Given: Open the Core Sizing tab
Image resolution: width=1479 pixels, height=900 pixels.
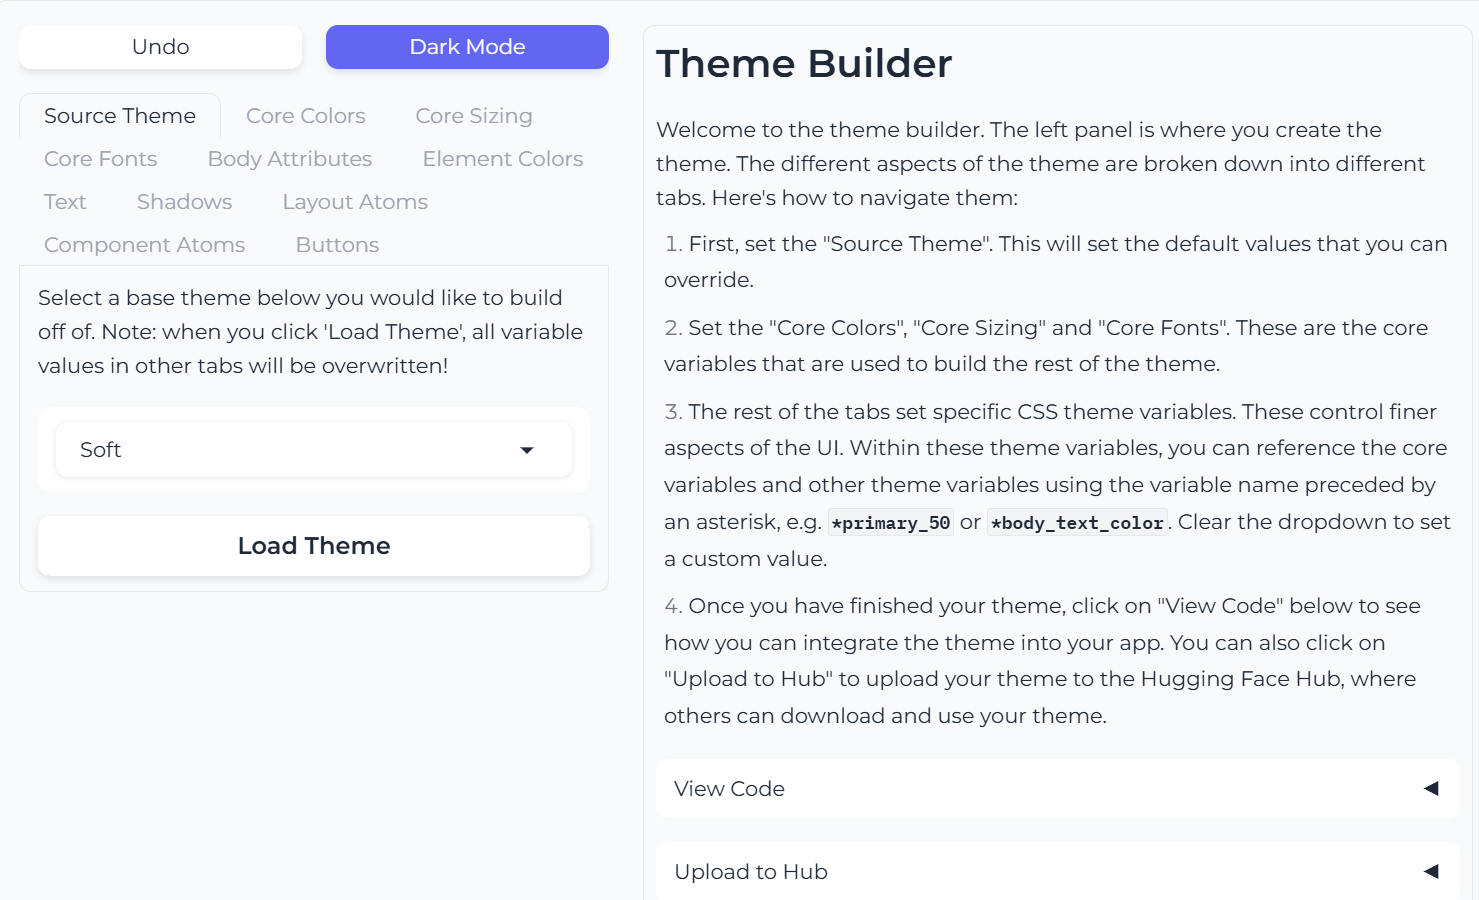Looking at the screenshot, I should (x=473, y=116).
